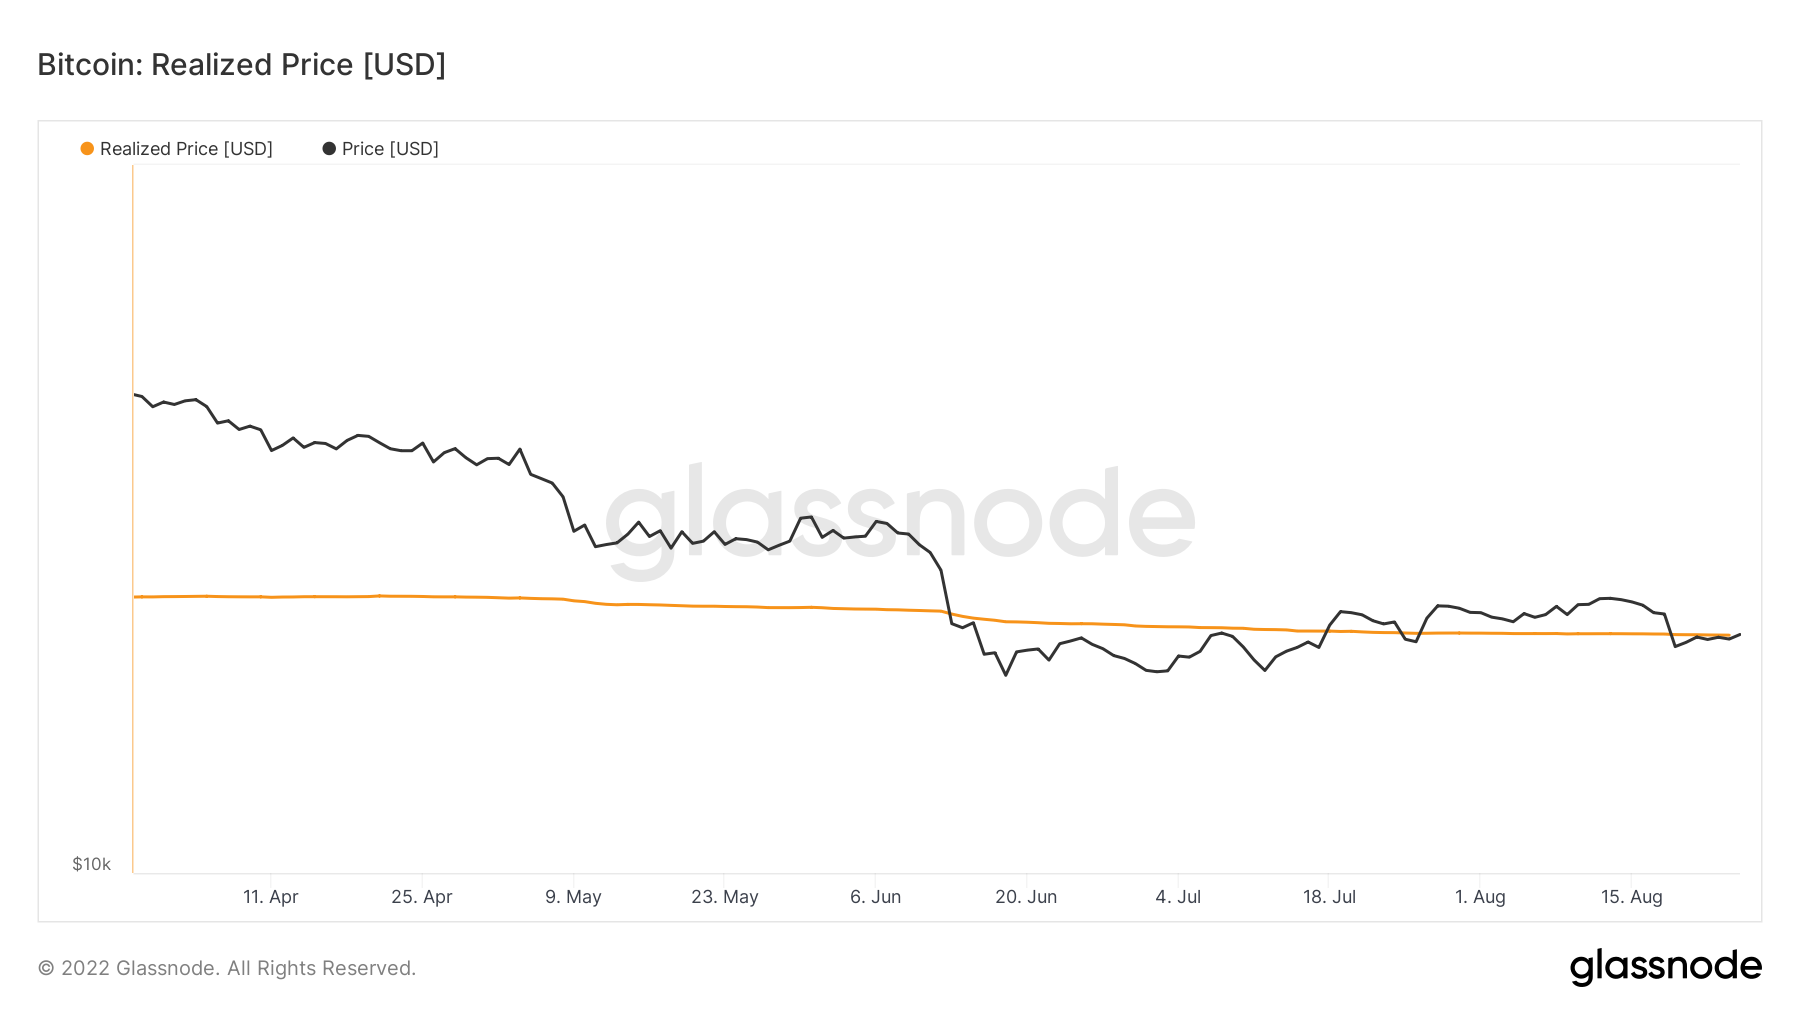Select the 18. Jul date tick label
The image size is (1800, 1013).
pyautogui.click(x=1329, y=897)
